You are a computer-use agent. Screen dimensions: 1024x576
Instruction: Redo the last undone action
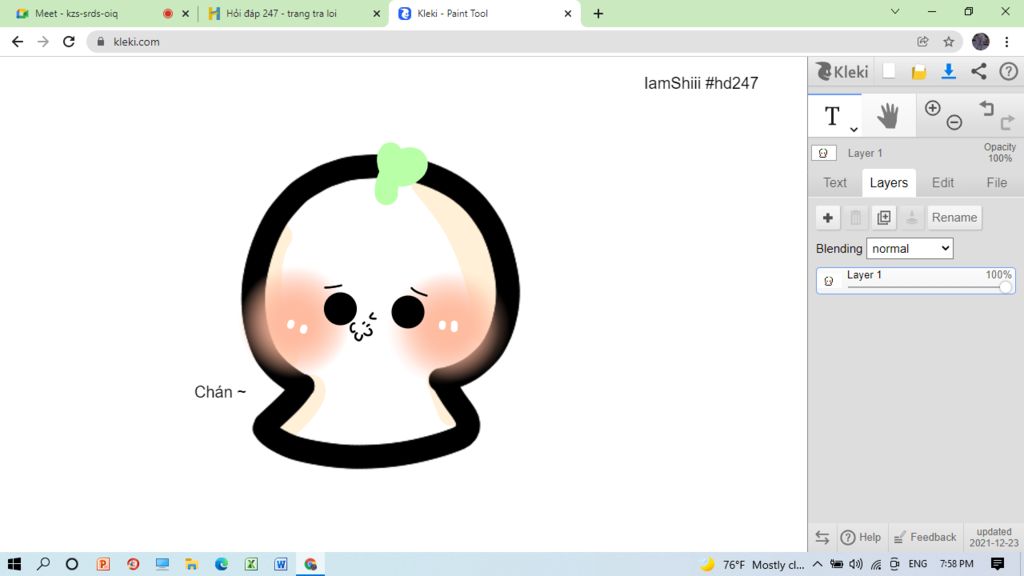(1008, 121)
